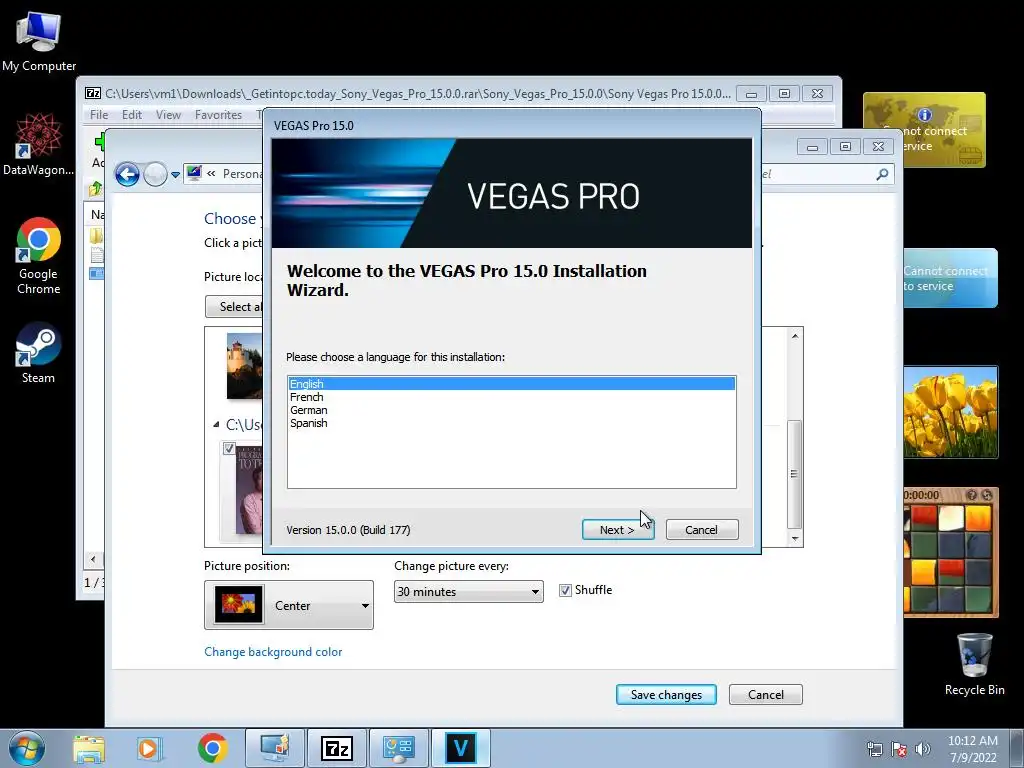This screenshot has width=1024, height=768.
Task: Open Steam desktop shortcut
Action: [39, 353]
